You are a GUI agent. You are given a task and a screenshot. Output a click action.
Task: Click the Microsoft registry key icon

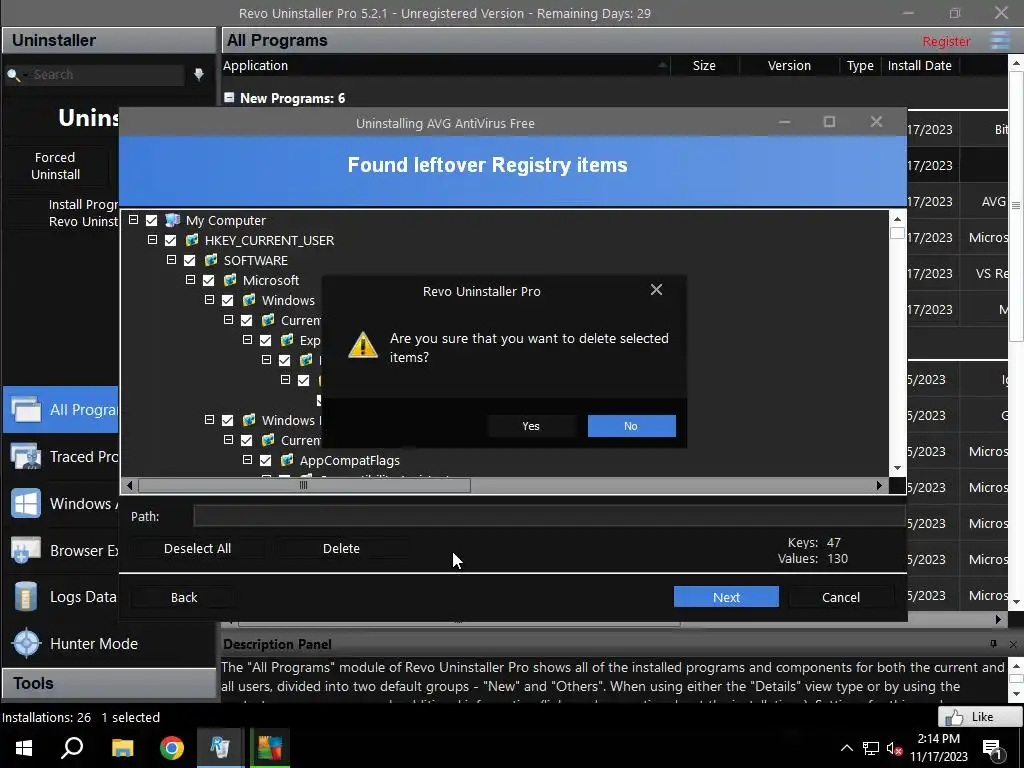point(229,280)
